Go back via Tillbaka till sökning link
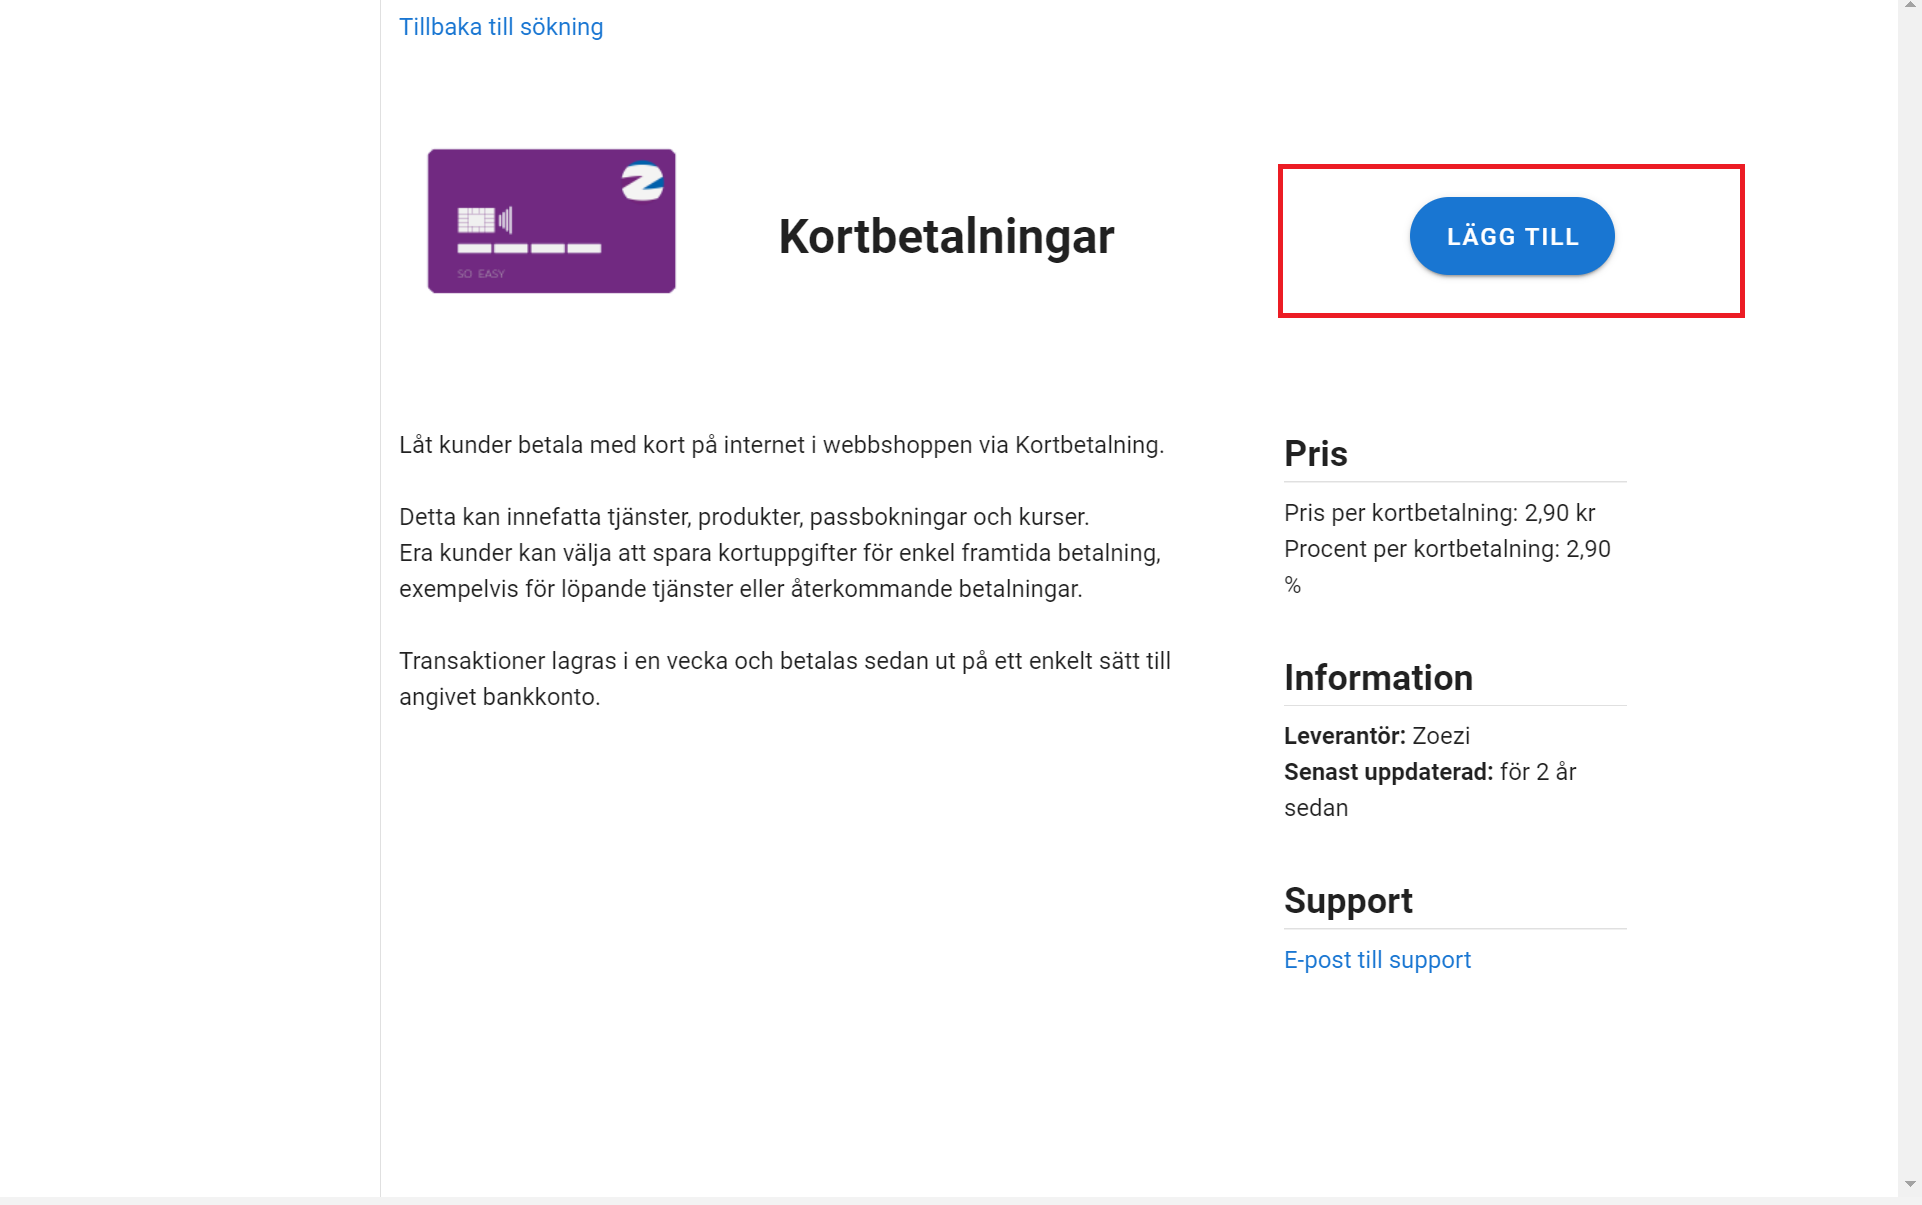Screen dimensions: 1922x1205 point(501,27)
